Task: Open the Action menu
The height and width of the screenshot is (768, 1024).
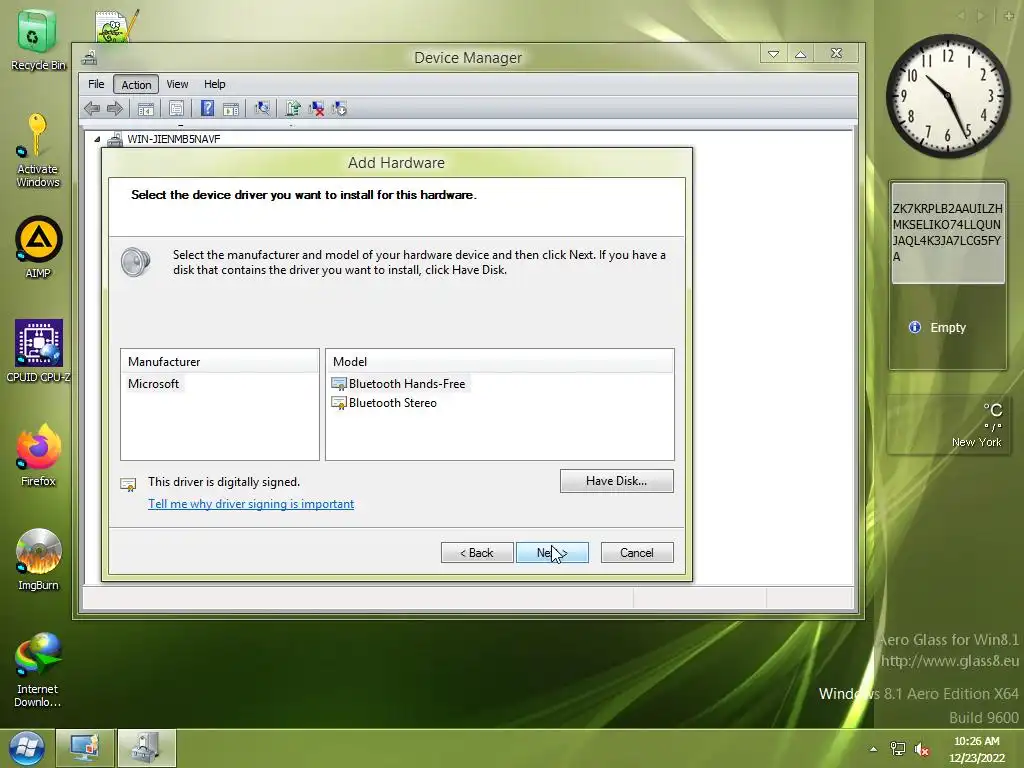Action: [x=136, y=84]
